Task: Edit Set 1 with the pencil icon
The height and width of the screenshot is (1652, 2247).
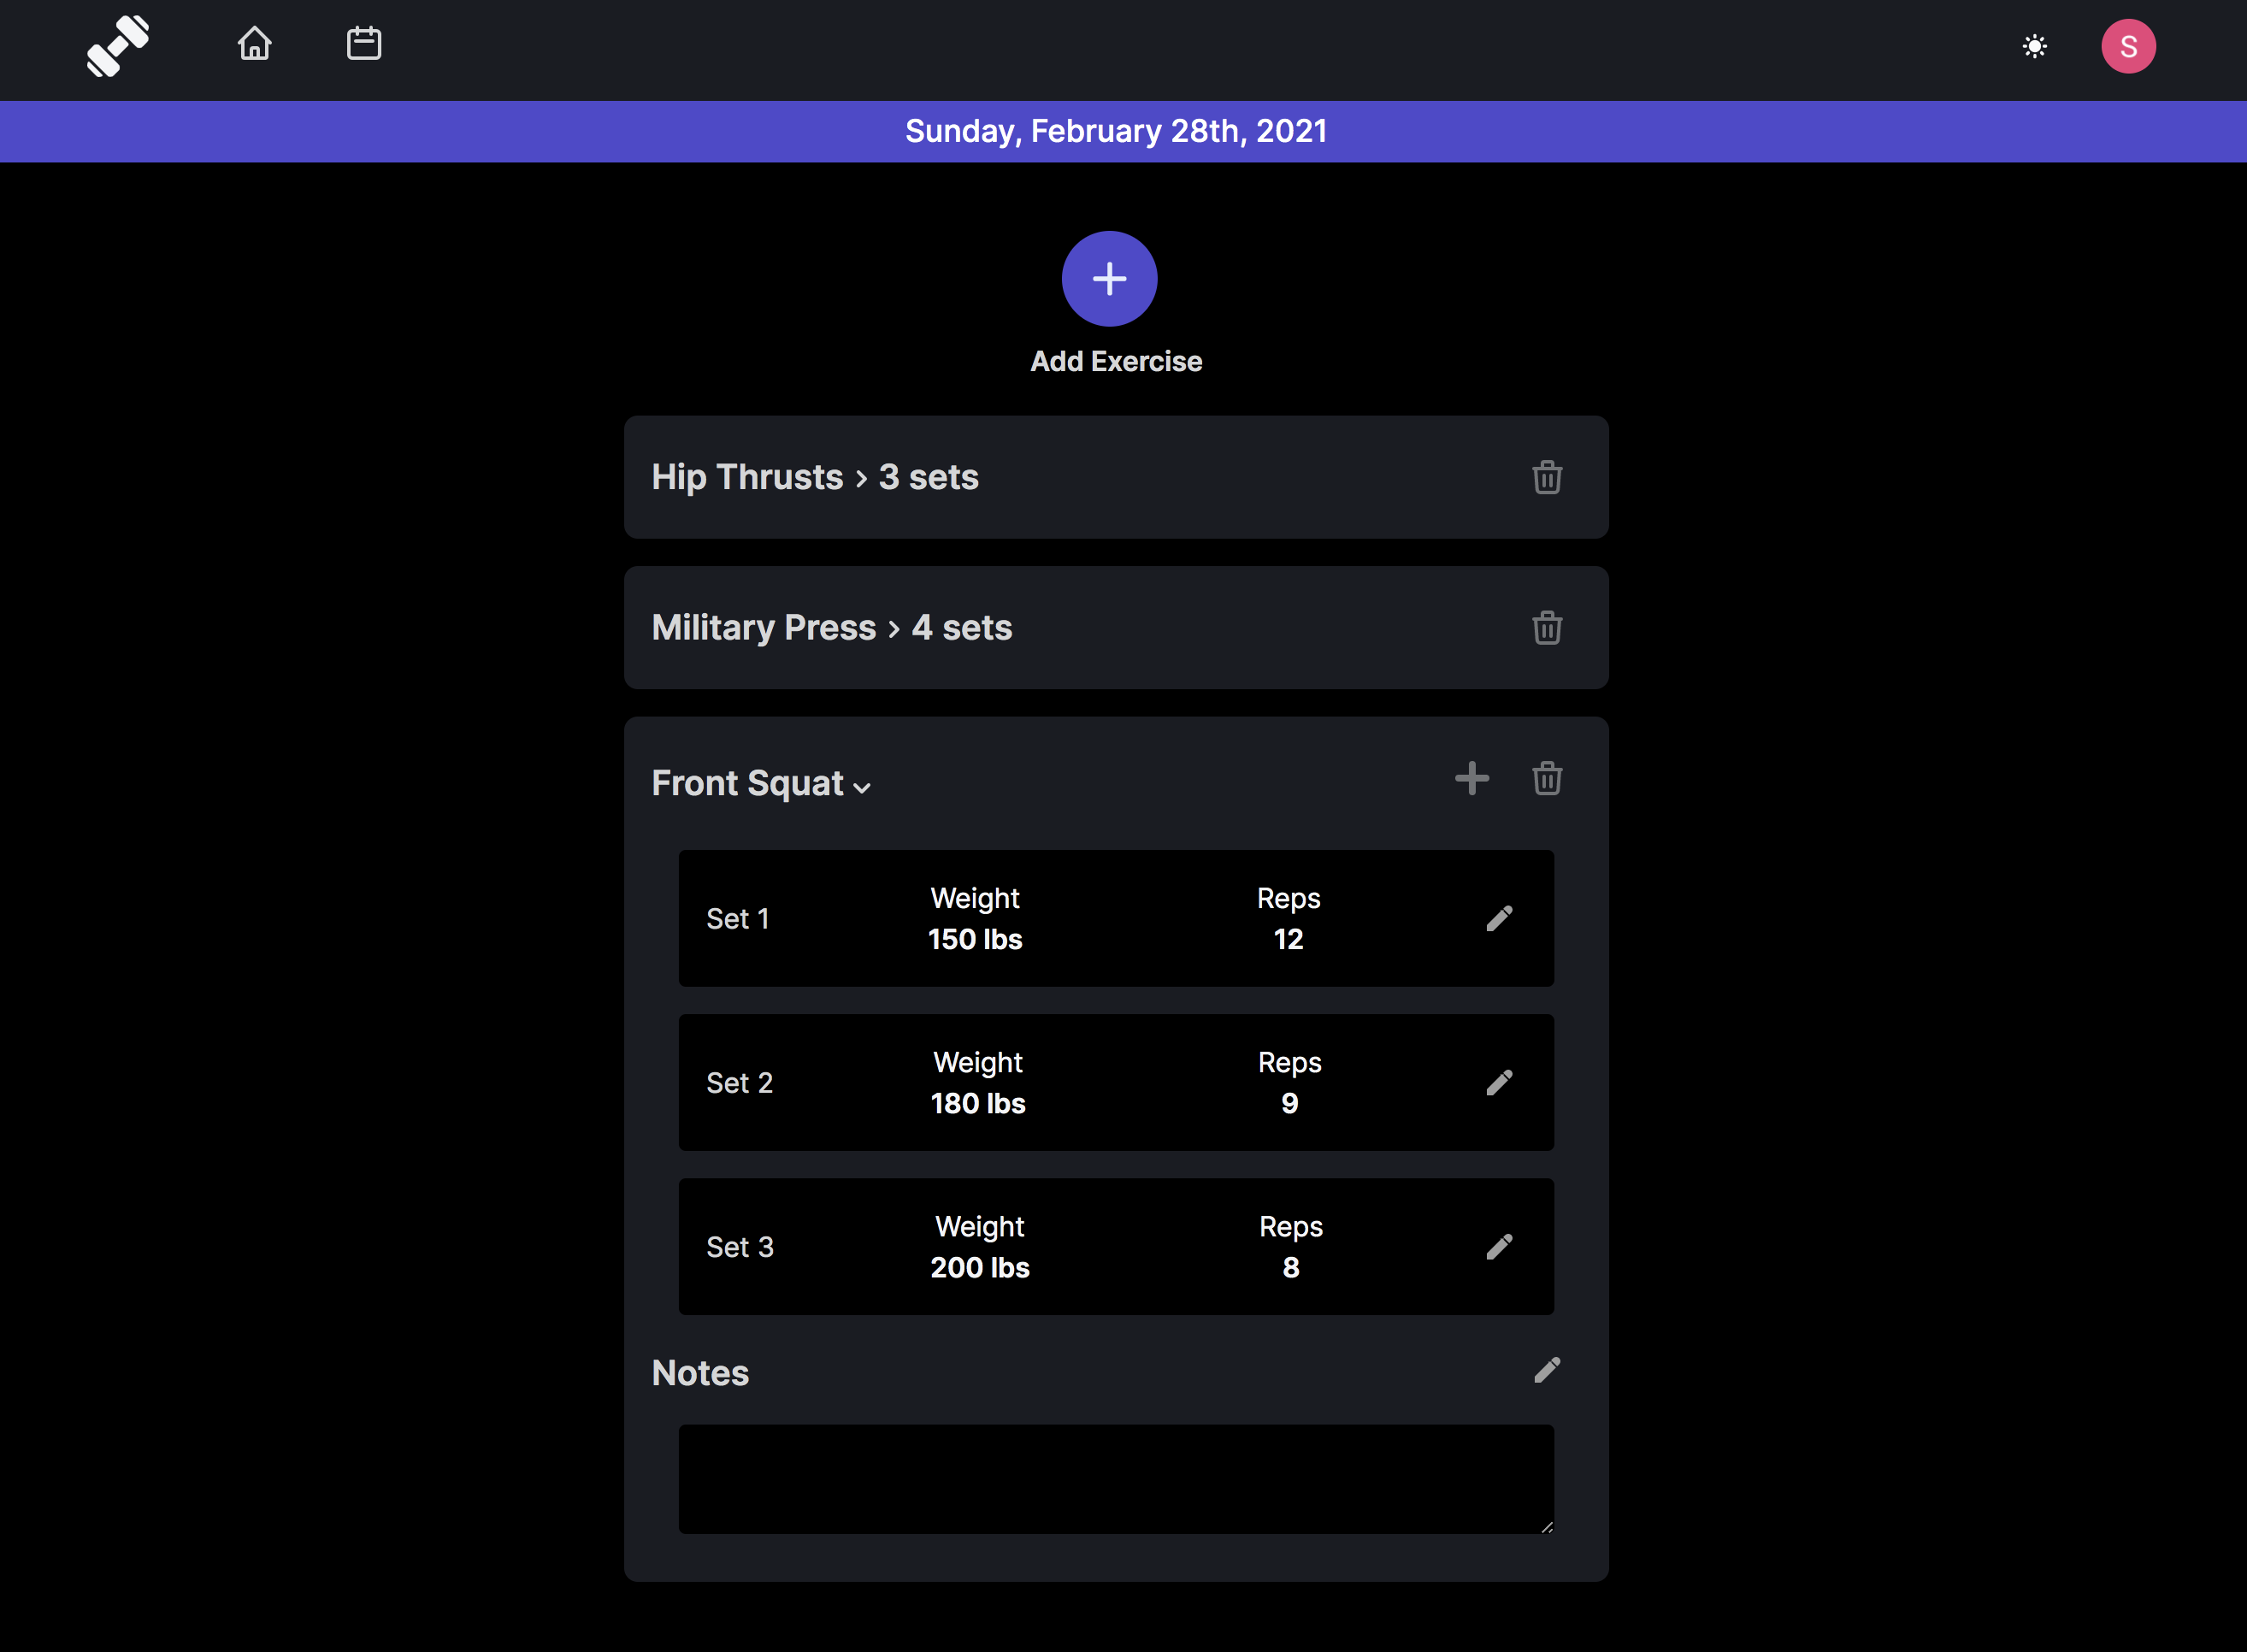Action: pos(1498,918)
